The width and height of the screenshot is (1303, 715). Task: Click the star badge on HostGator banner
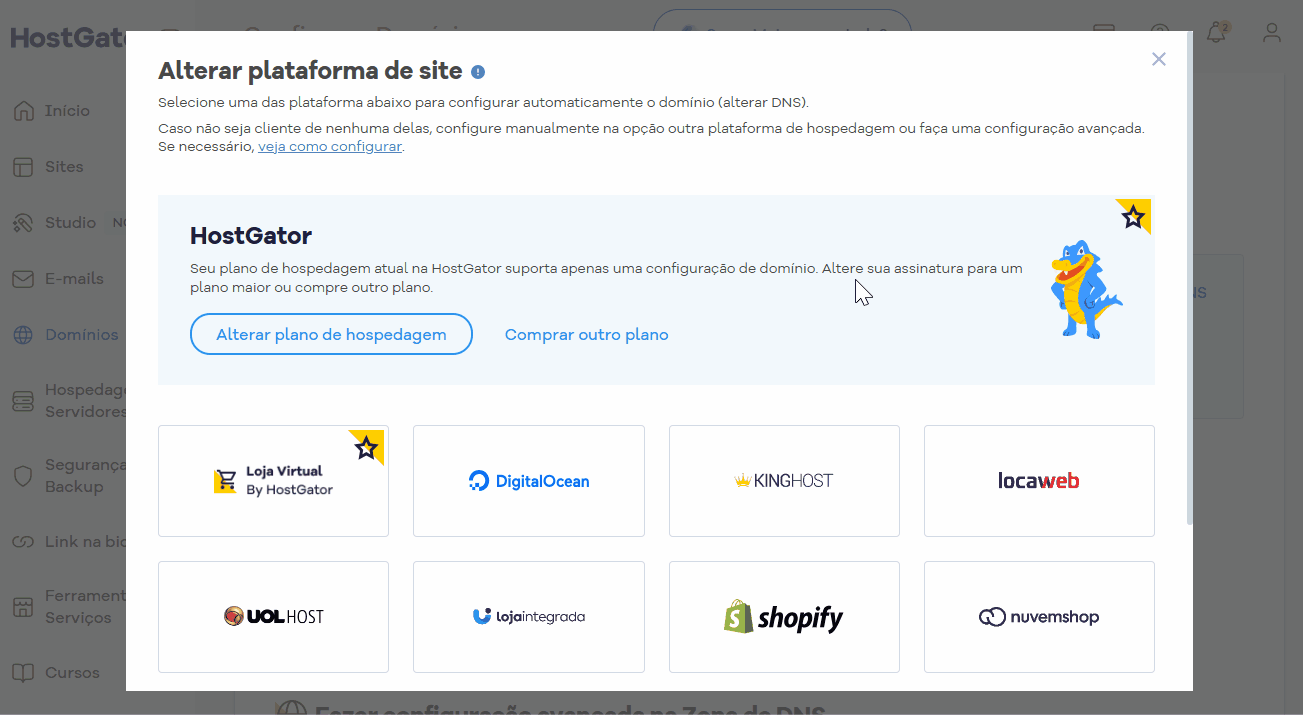tap(1134, 216)
